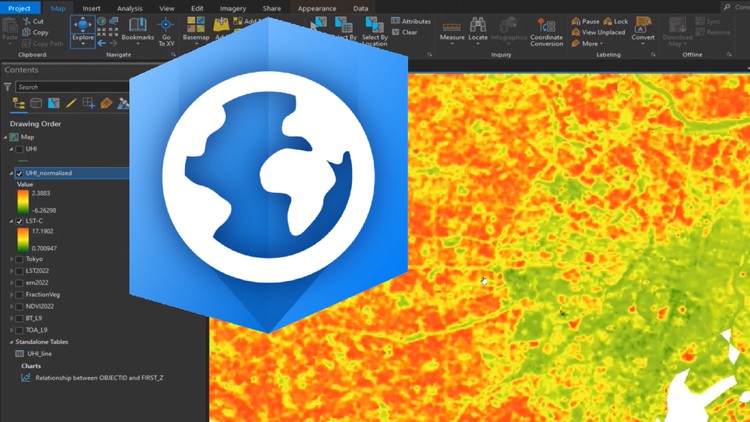Click the Contents Search field
Screen dimensions: 750x422
[72, 87]
